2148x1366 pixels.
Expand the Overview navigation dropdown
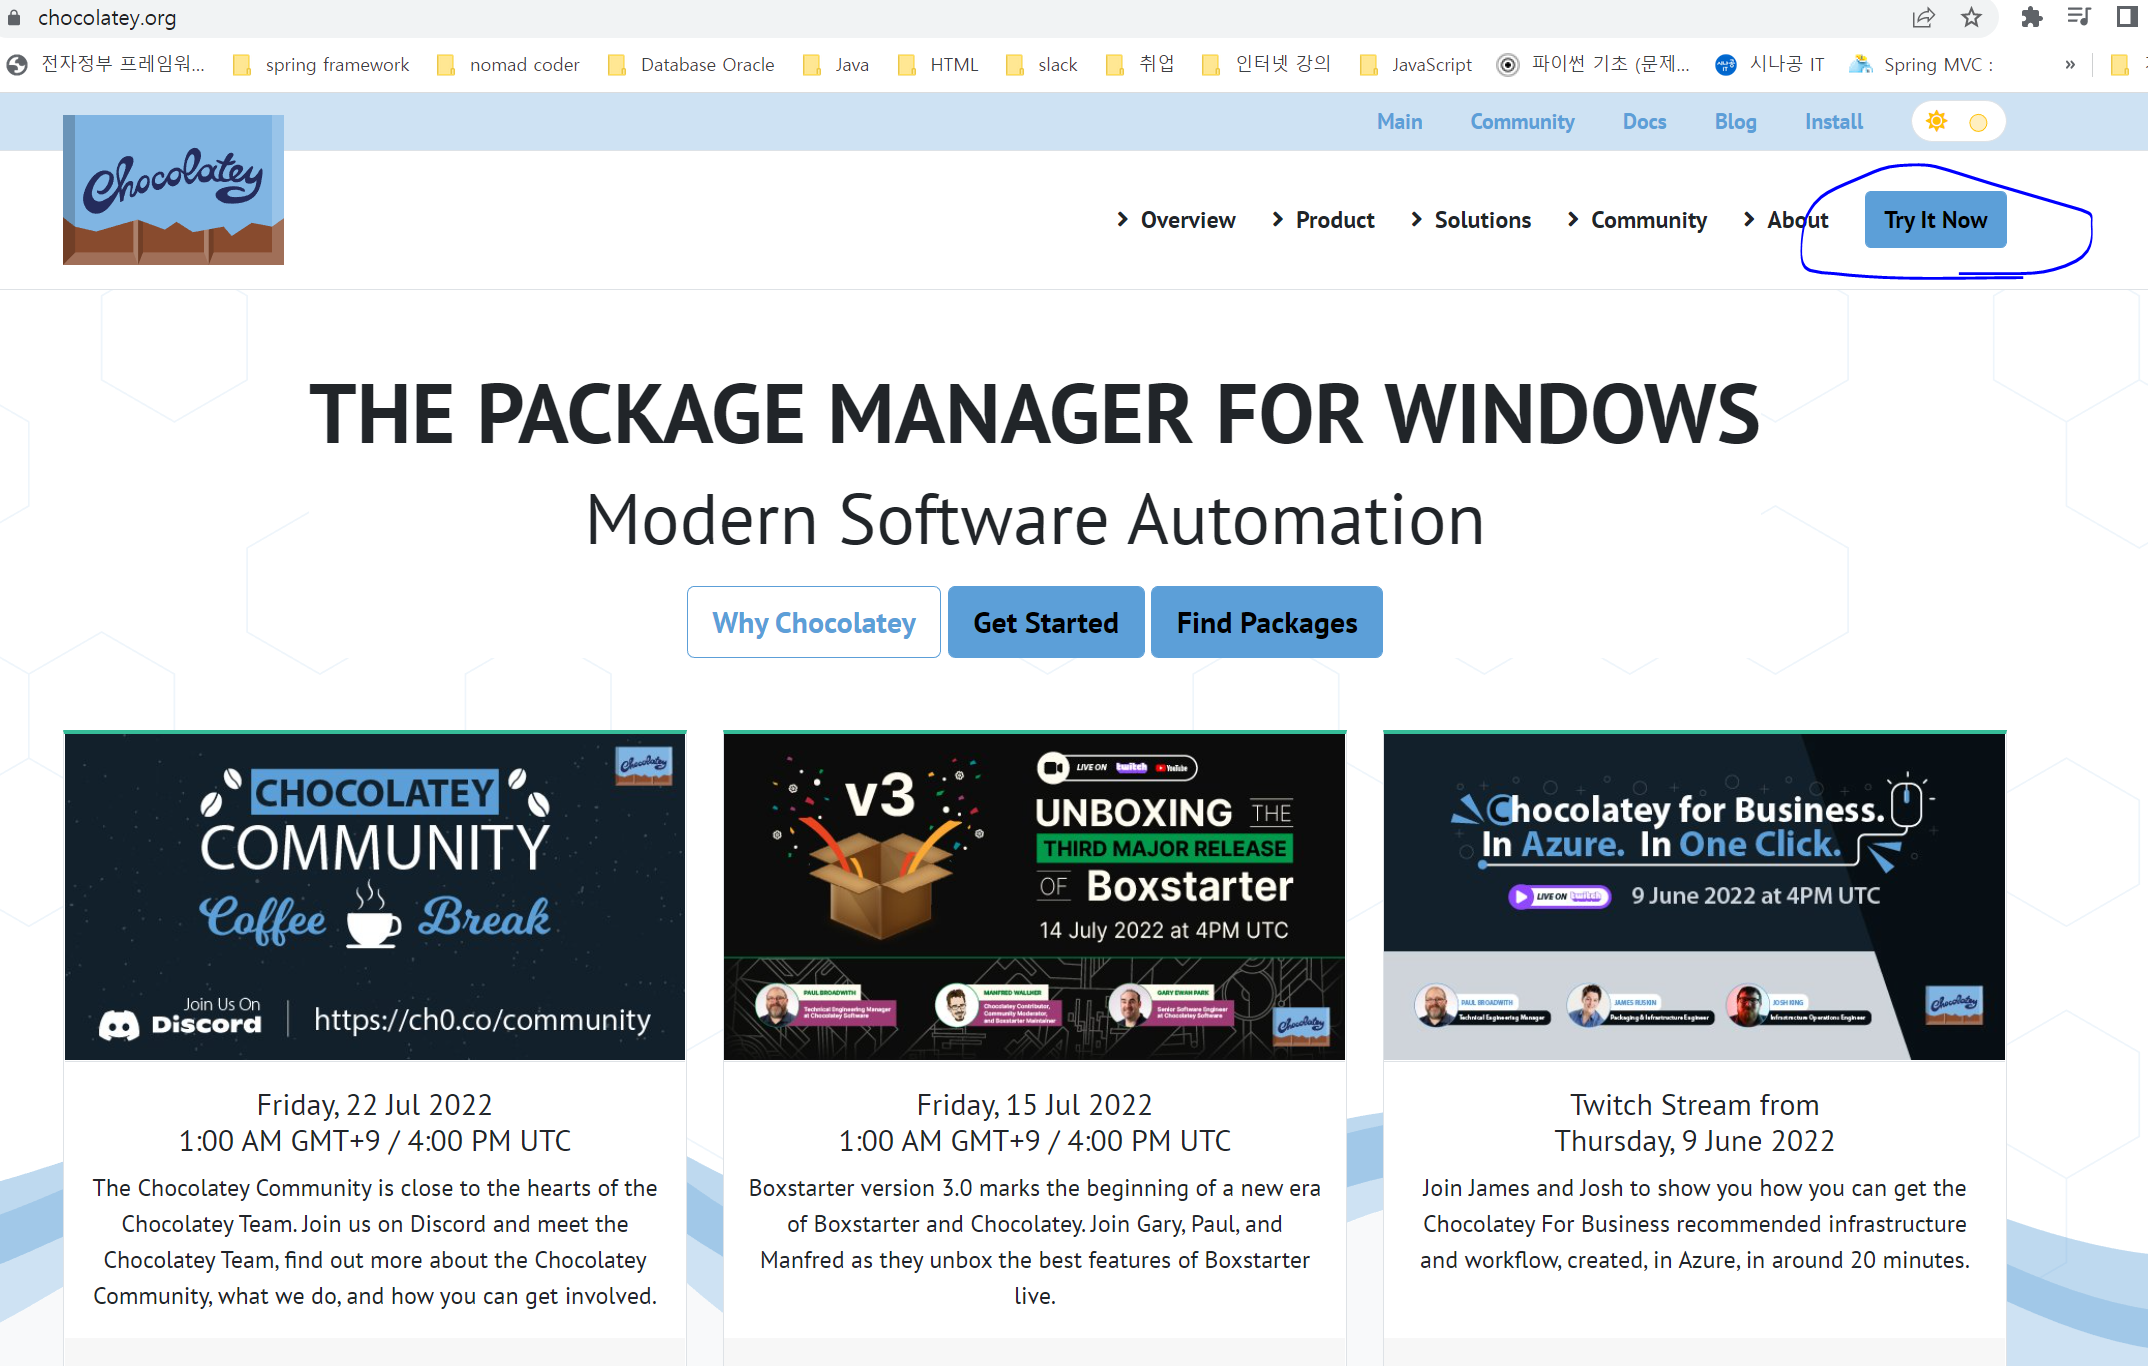pos(1176,220)
